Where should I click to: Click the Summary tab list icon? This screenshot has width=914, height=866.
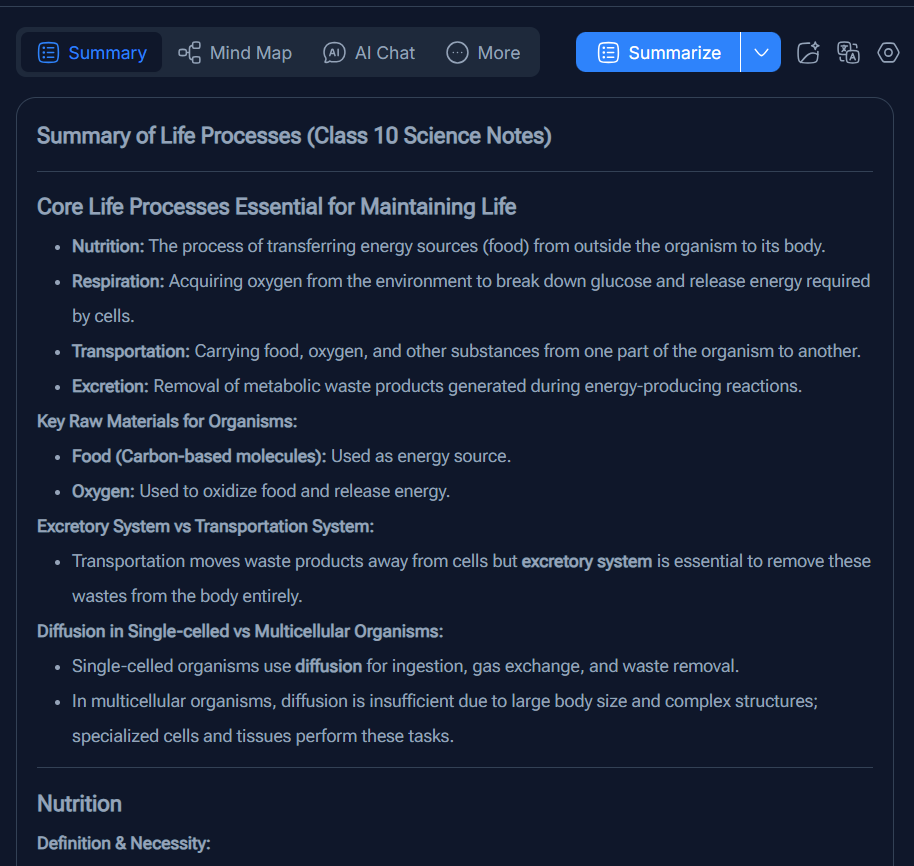tap(48, 52)
